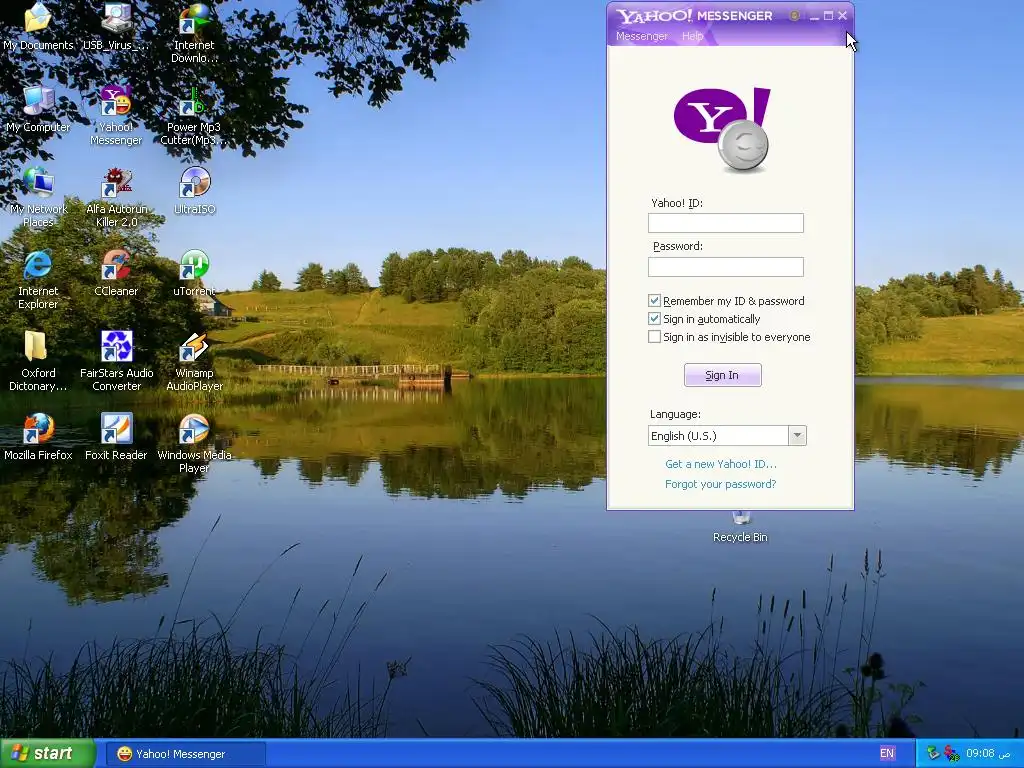The image size is (1024, 768).
Task: Open Get a new Yahoo! ID link
Action: (721, 464)
